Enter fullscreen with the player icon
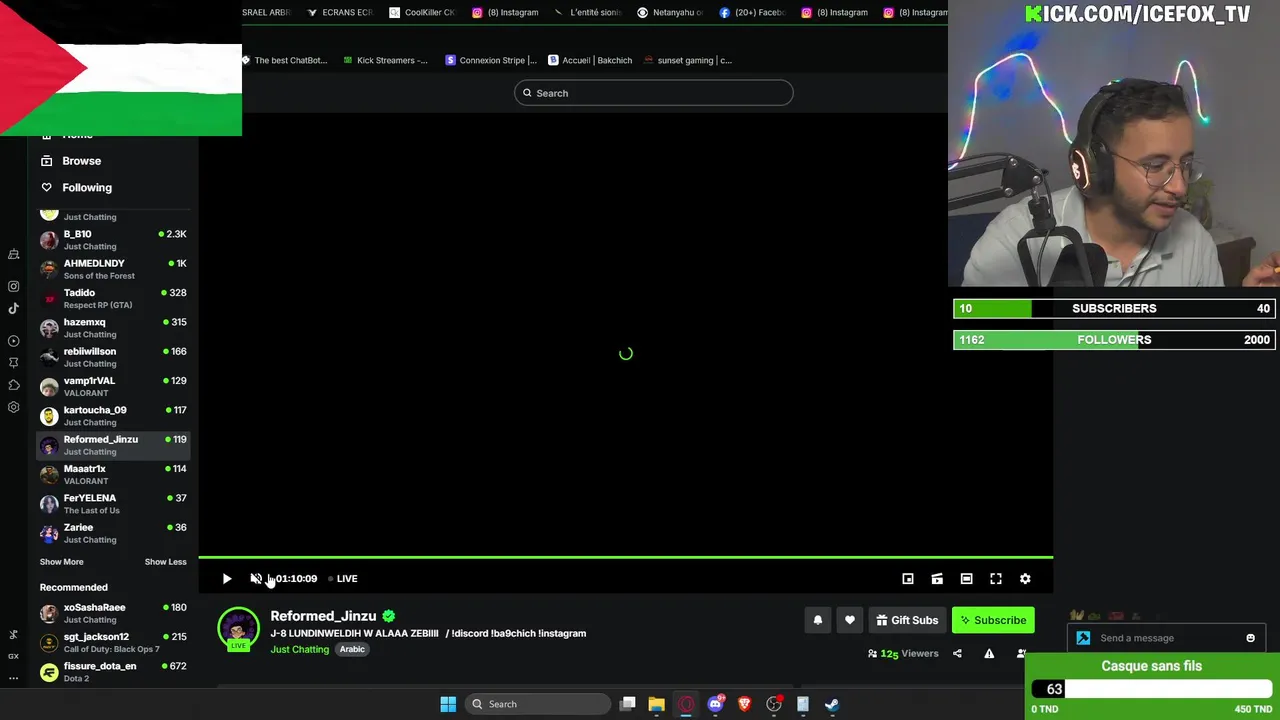Image resolution: width=1280 pixels, height=720 pixels. 996,579
